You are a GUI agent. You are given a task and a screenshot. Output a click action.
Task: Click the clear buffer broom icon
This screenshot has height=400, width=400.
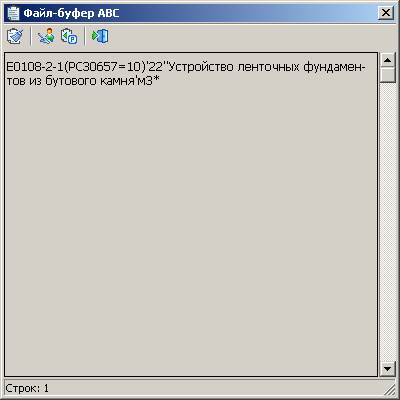[x=15, y=36]
